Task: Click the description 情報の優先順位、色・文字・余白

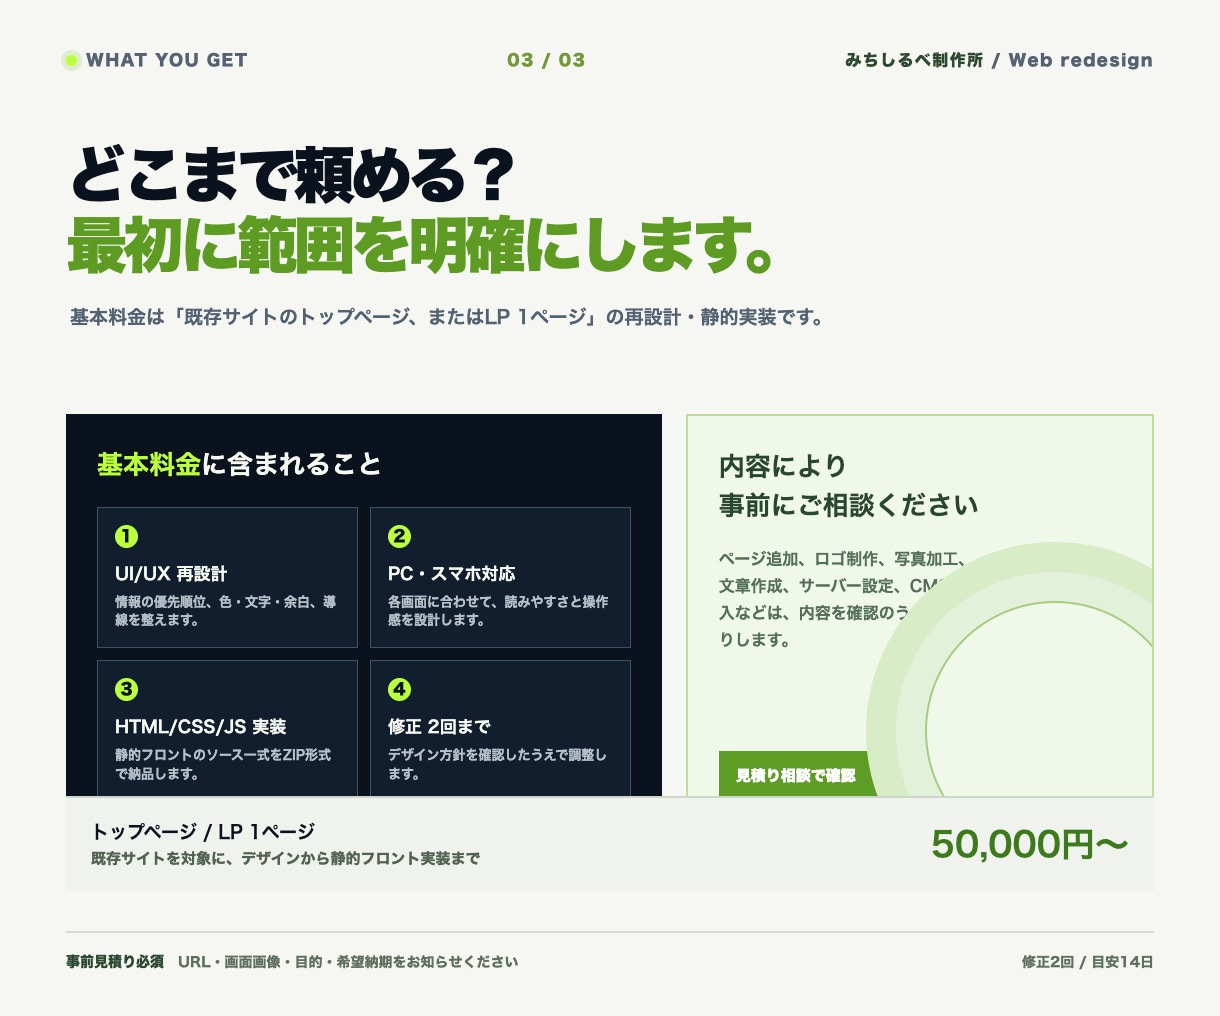Action: (x=226, y=611)
